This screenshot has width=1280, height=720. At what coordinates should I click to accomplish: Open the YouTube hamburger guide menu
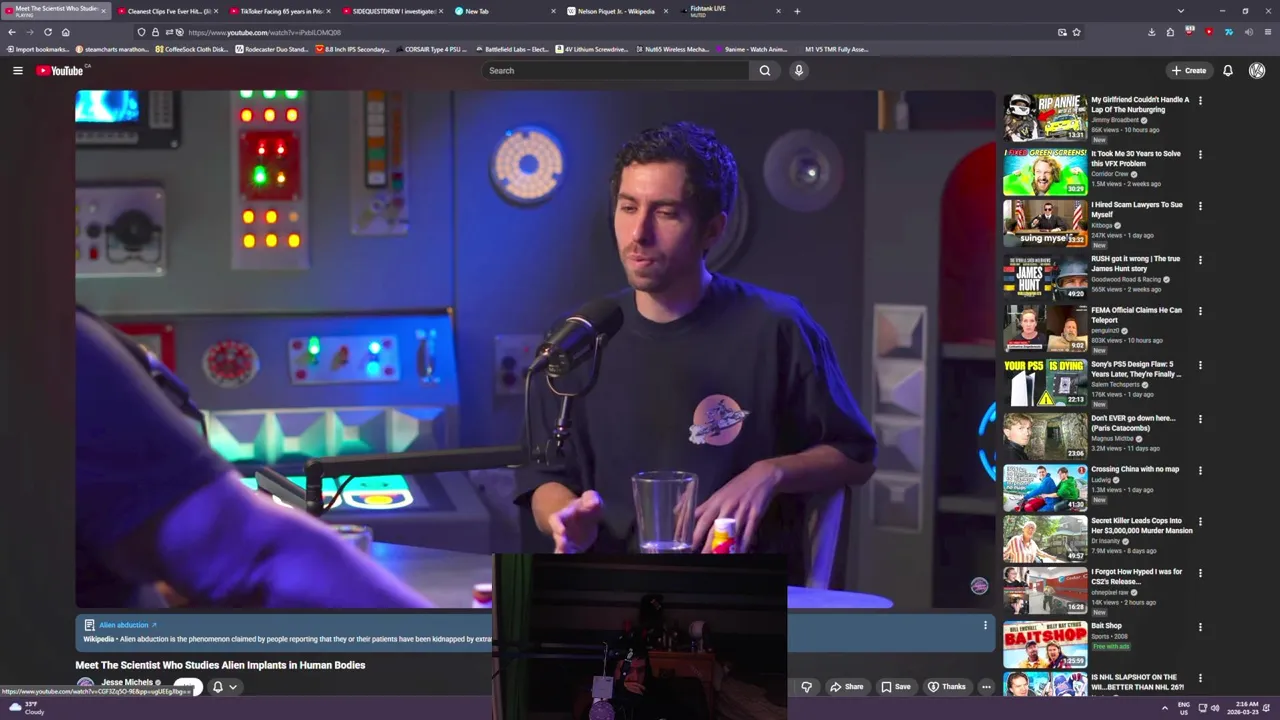[x=17, y=71]
